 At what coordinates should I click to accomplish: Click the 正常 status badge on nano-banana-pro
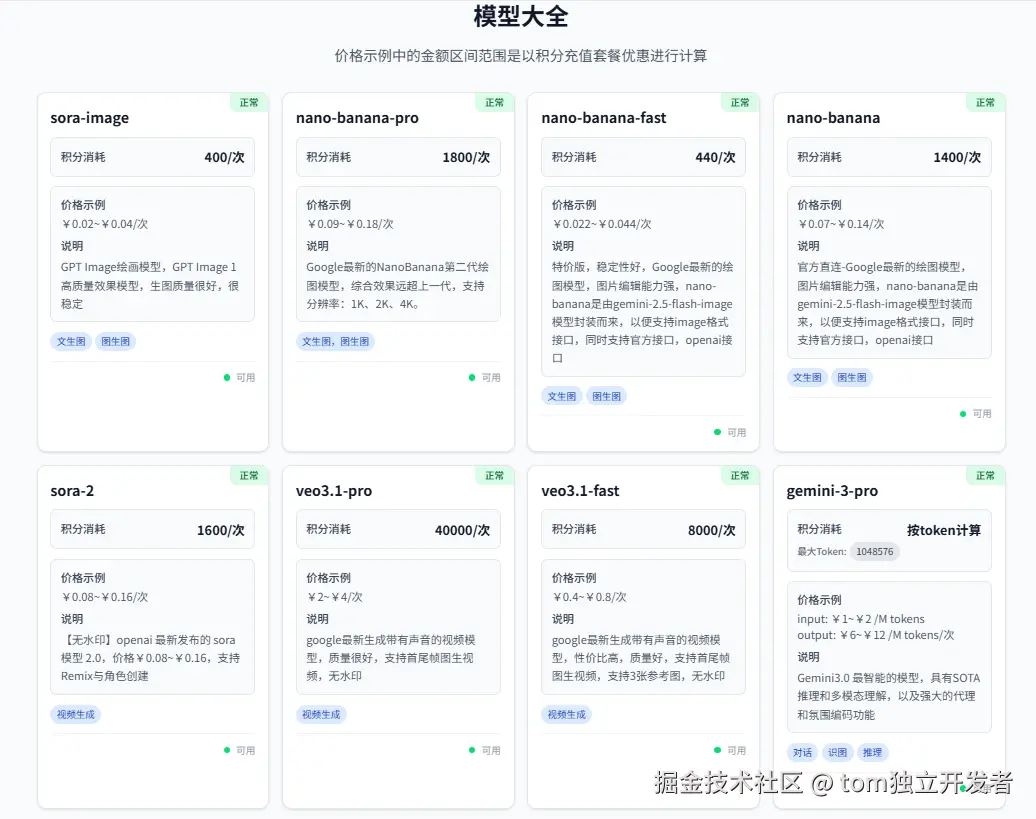494,102
